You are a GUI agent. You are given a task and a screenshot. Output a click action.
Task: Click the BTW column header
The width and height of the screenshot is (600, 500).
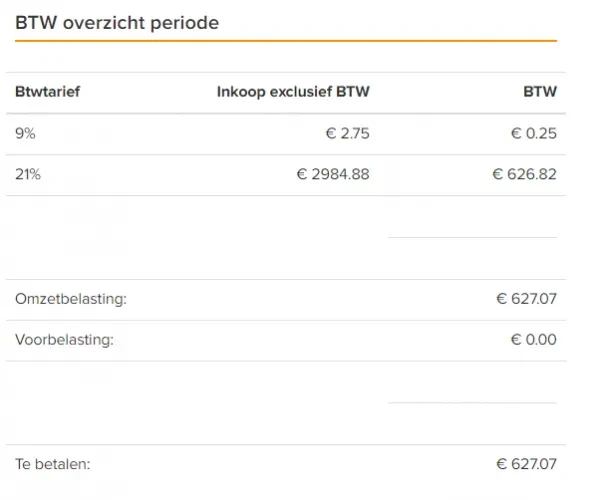pos(540,92)
